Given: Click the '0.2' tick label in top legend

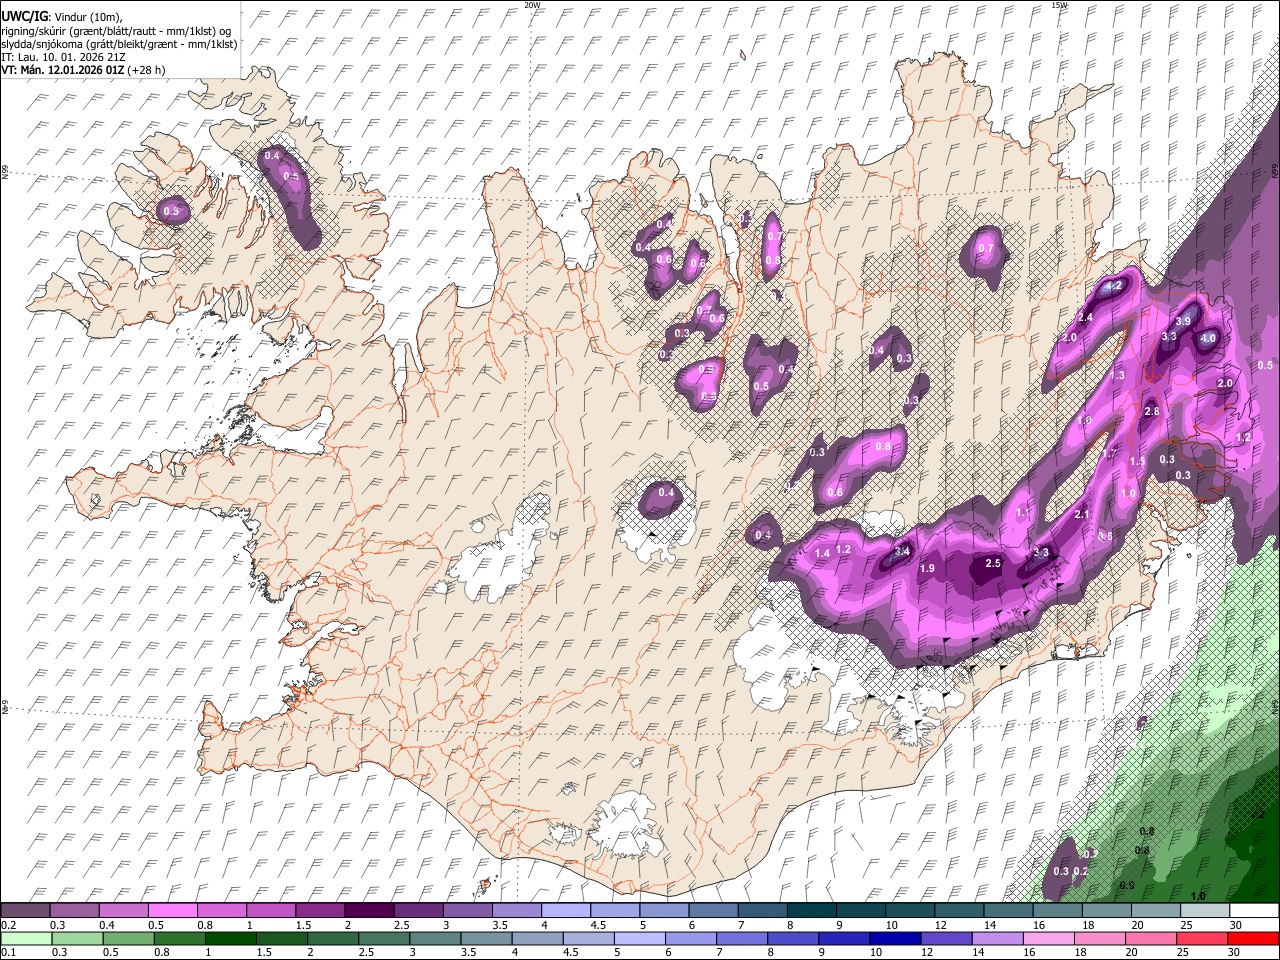Looking at the screenshot, I should [x=8, y=925].
